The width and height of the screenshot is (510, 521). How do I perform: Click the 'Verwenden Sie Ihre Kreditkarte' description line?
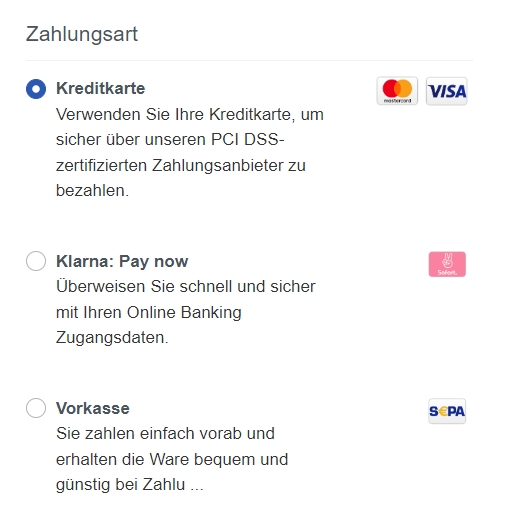pos(190,114)
